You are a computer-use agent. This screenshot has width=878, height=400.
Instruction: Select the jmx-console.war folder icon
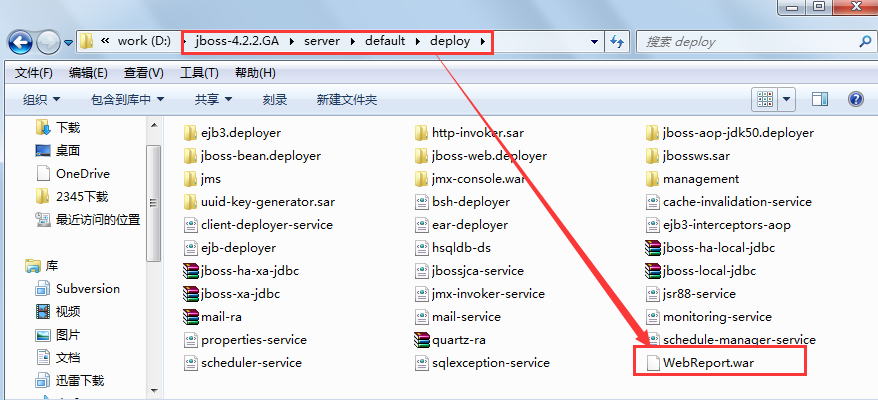[422, 179]
